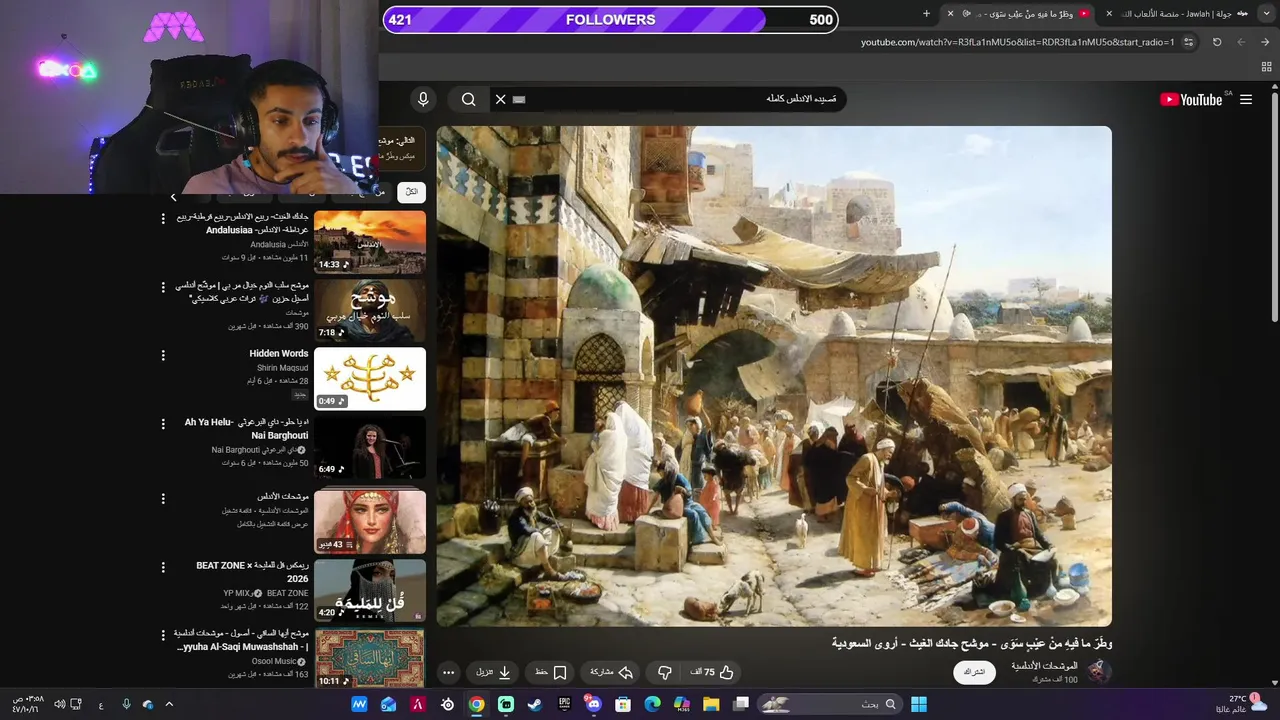The image size is (1280, 720).
Task: Open the BEAT ZONE remix thumbnail 4:20
Action: click(370, 590)
